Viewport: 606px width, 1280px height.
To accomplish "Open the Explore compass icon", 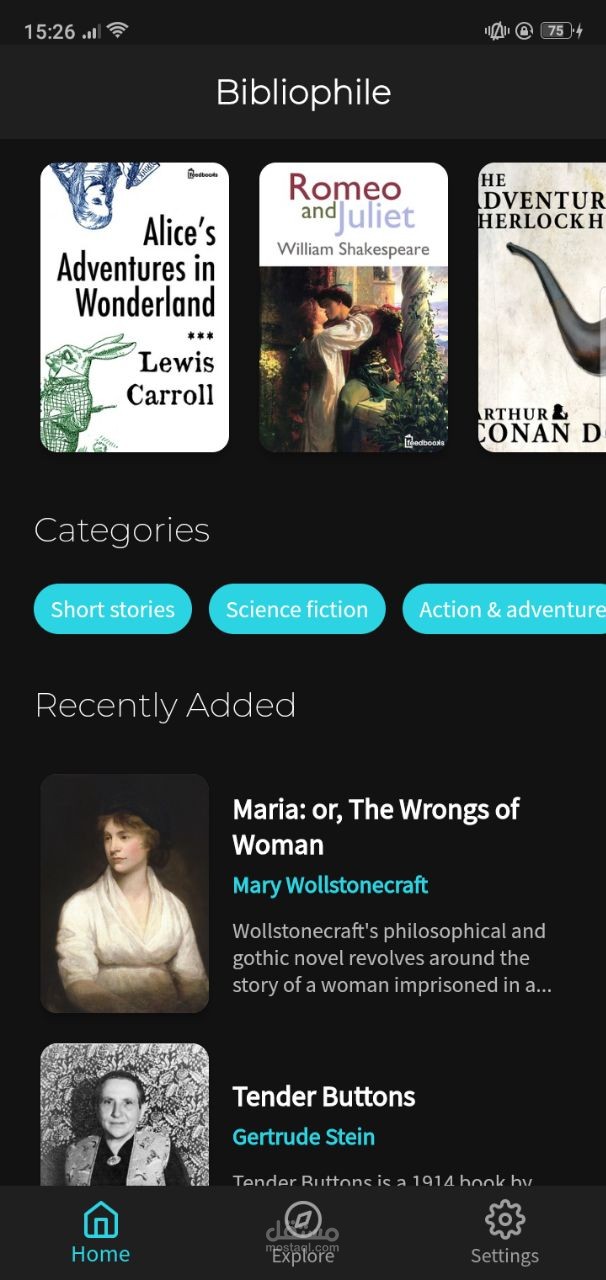I will pos(302,1220).
